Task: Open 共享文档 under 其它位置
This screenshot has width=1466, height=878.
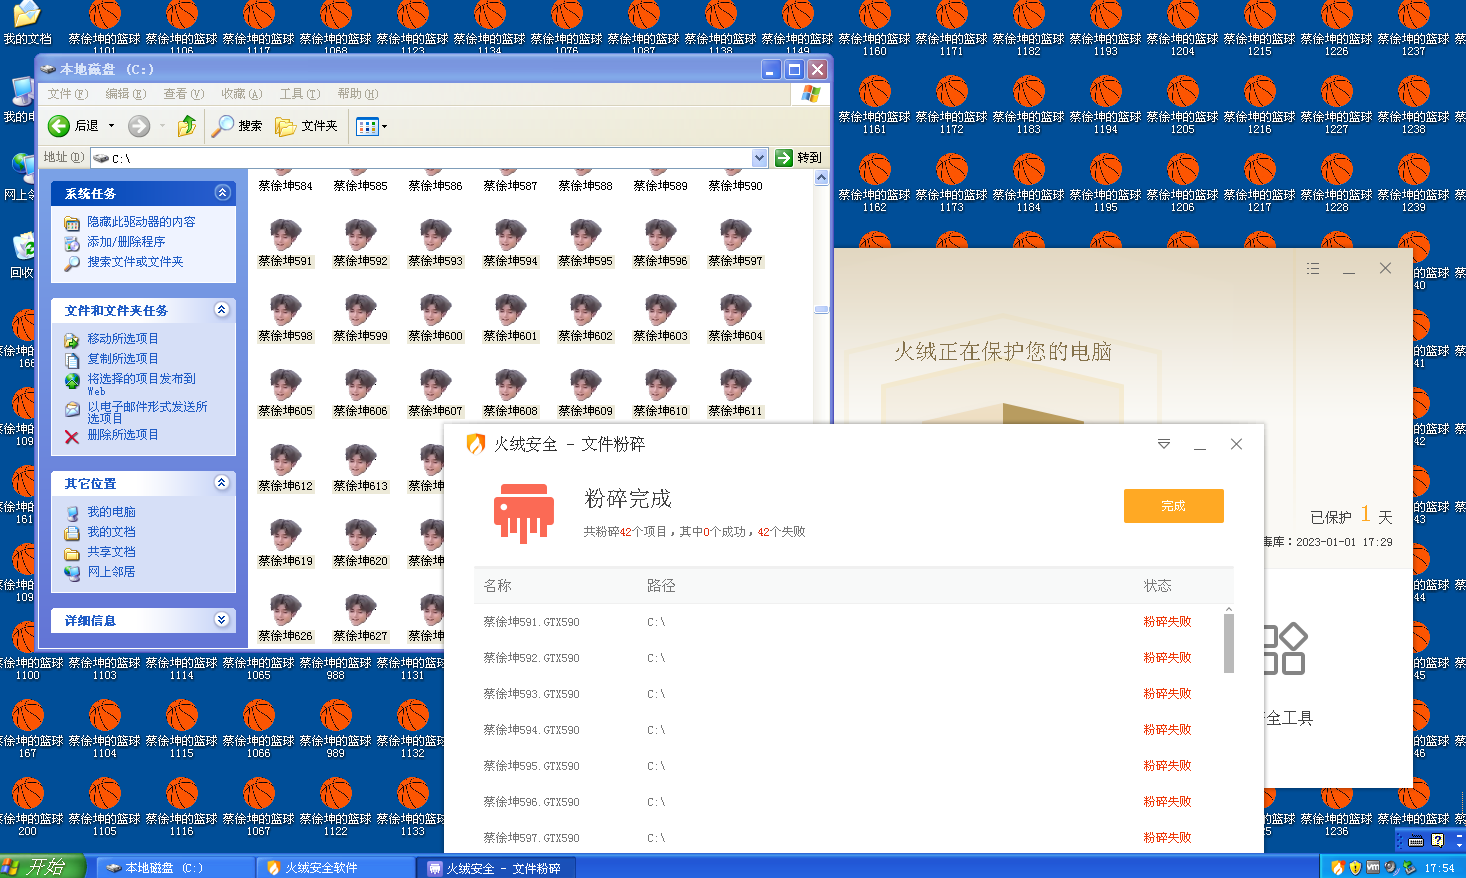Action: point(111,552)
